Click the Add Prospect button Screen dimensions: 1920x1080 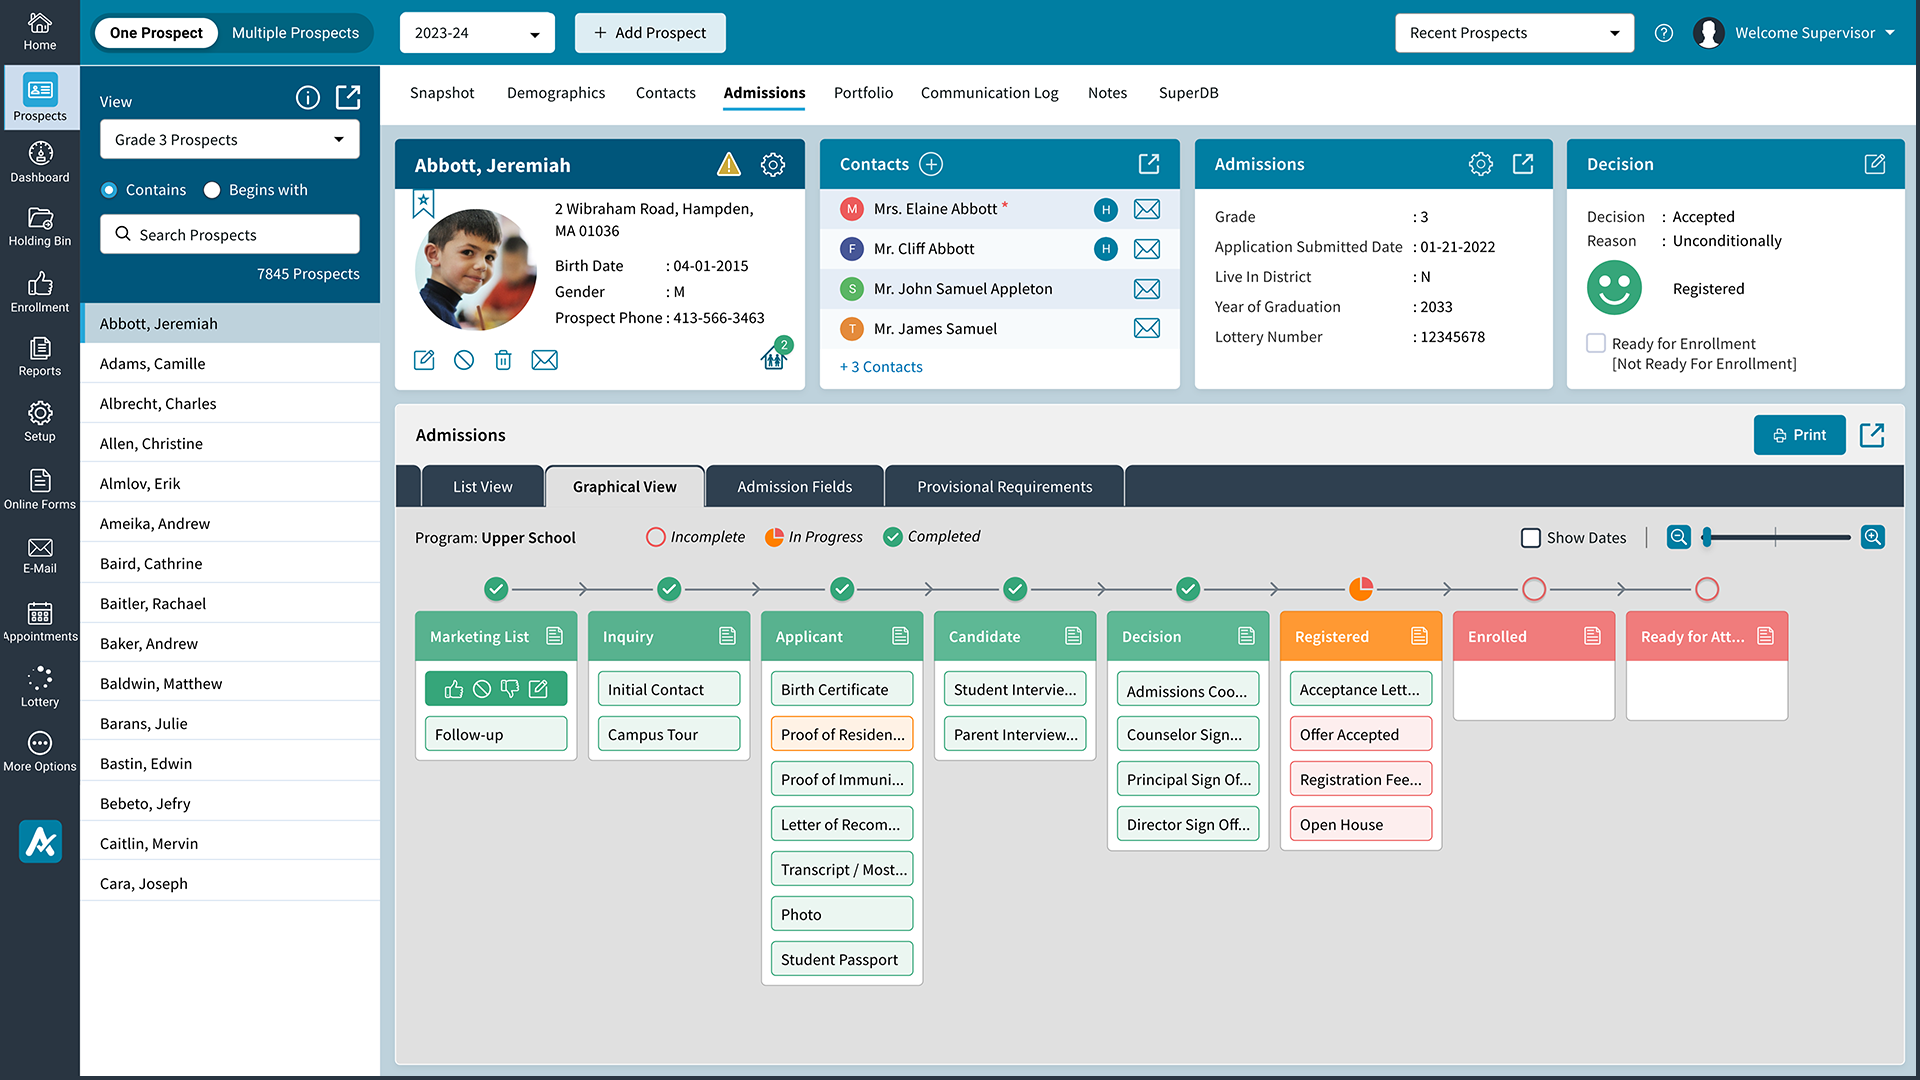(650, 33)
